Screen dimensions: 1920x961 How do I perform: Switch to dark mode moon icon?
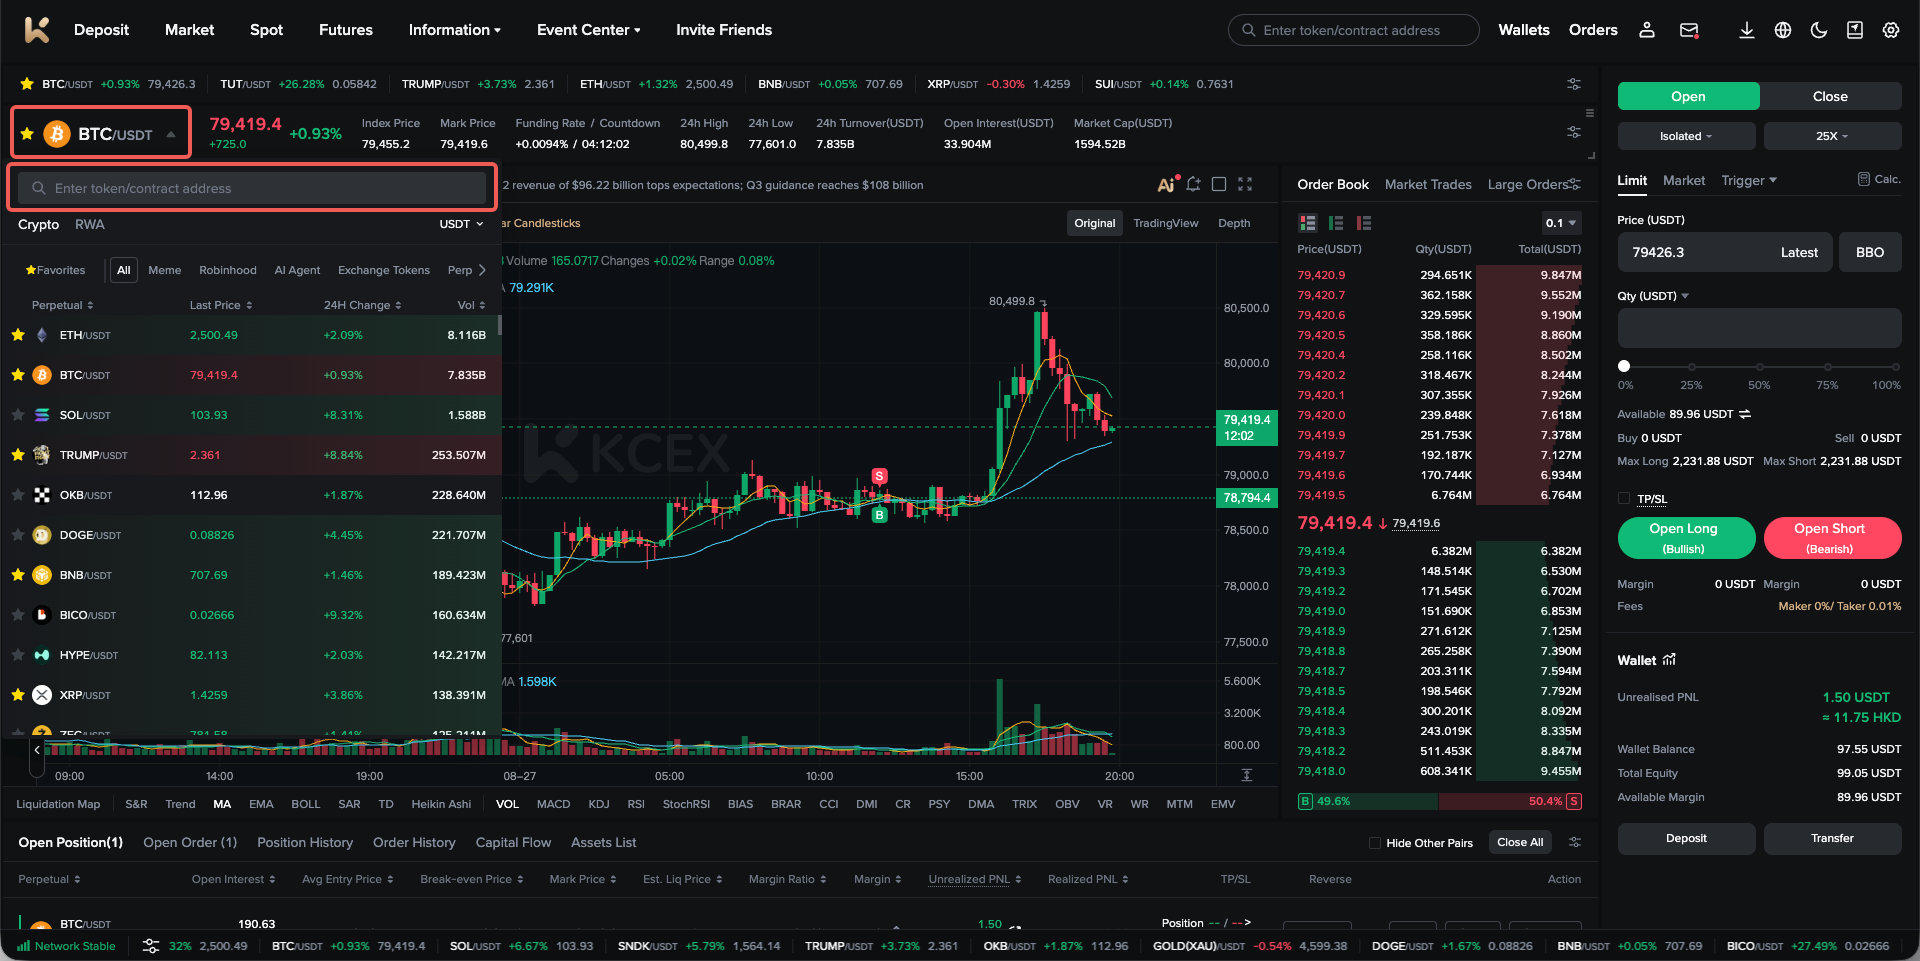click(x=1819, y=30)
